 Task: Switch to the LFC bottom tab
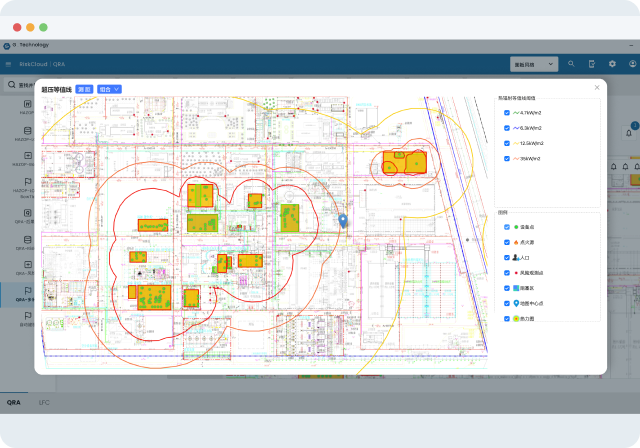pyautogui.click(x=44, y=401)
